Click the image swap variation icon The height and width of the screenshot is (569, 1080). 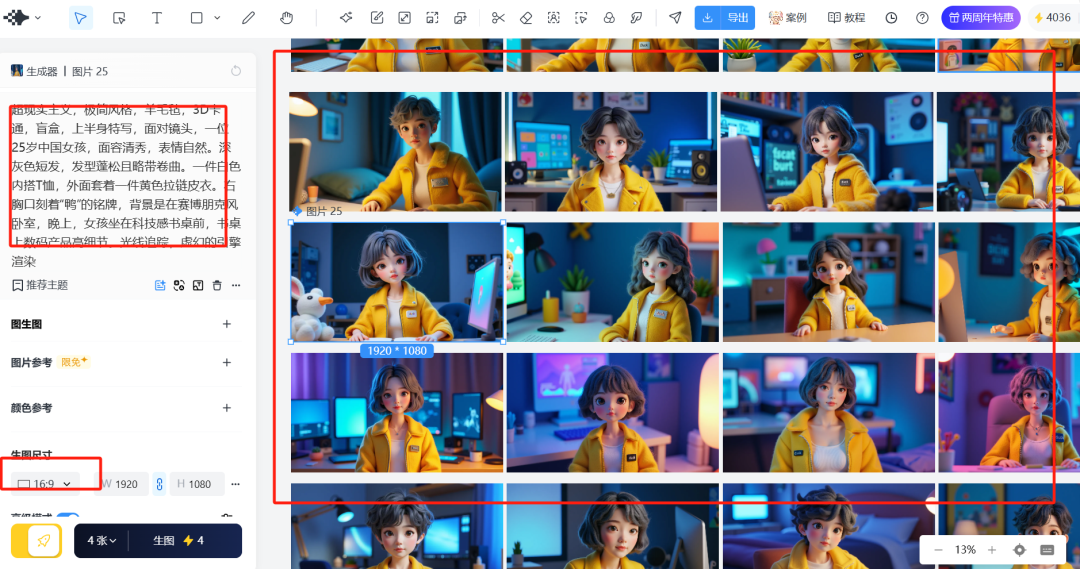click(460, 18)
